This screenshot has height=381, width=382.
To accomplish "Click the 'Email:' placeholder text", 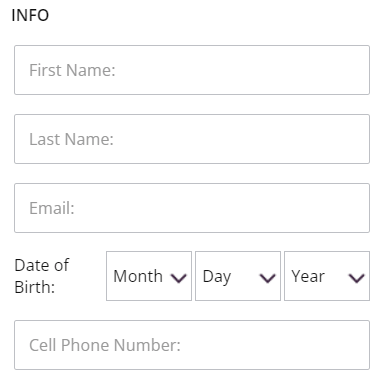I will click(x=52, y=208).
